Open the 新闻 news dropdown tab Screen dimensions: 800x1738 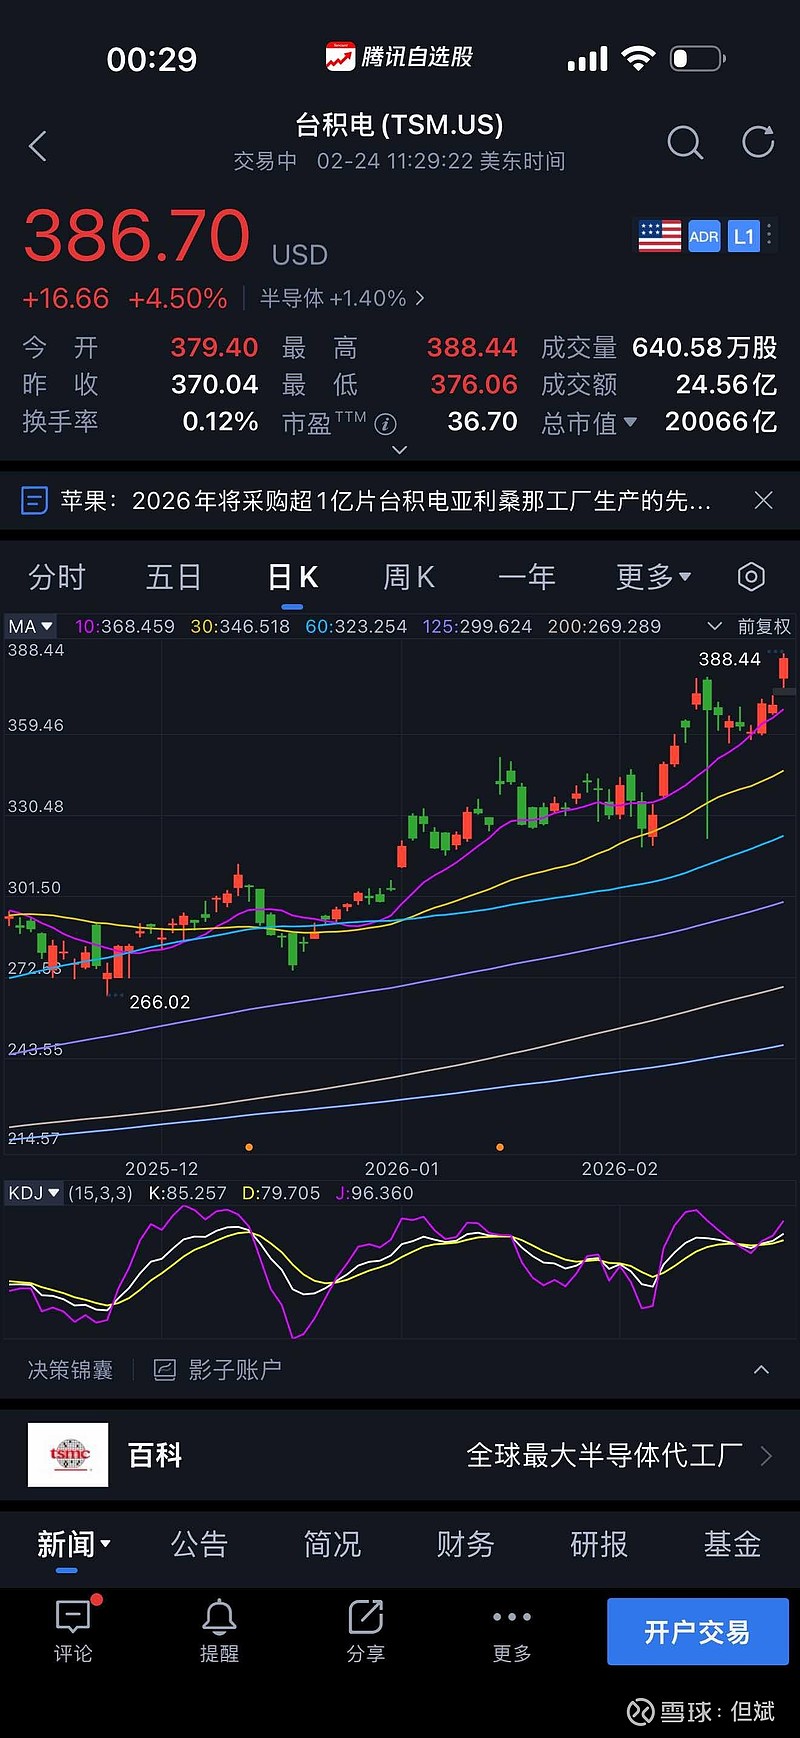pos(73,1544)
